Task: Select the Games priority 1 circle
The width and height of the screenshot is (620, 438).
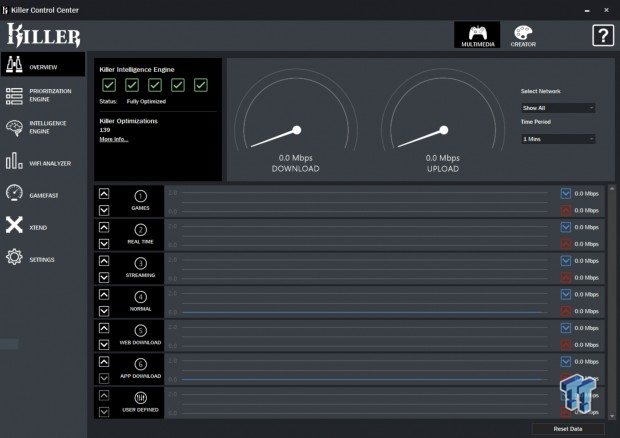Action: coord(140,196)
